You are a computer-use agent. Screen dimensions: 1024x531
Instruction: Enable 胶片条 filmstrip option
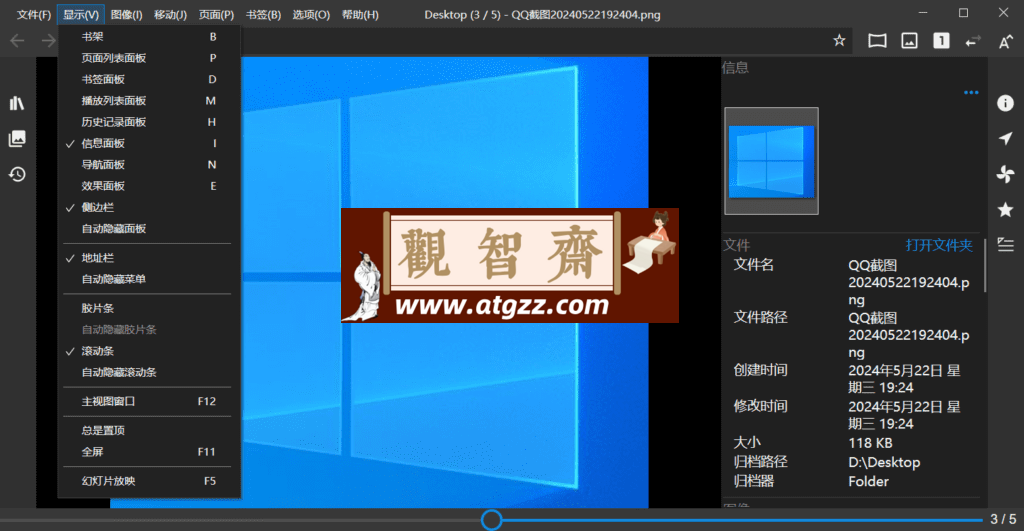click(149, 308)
